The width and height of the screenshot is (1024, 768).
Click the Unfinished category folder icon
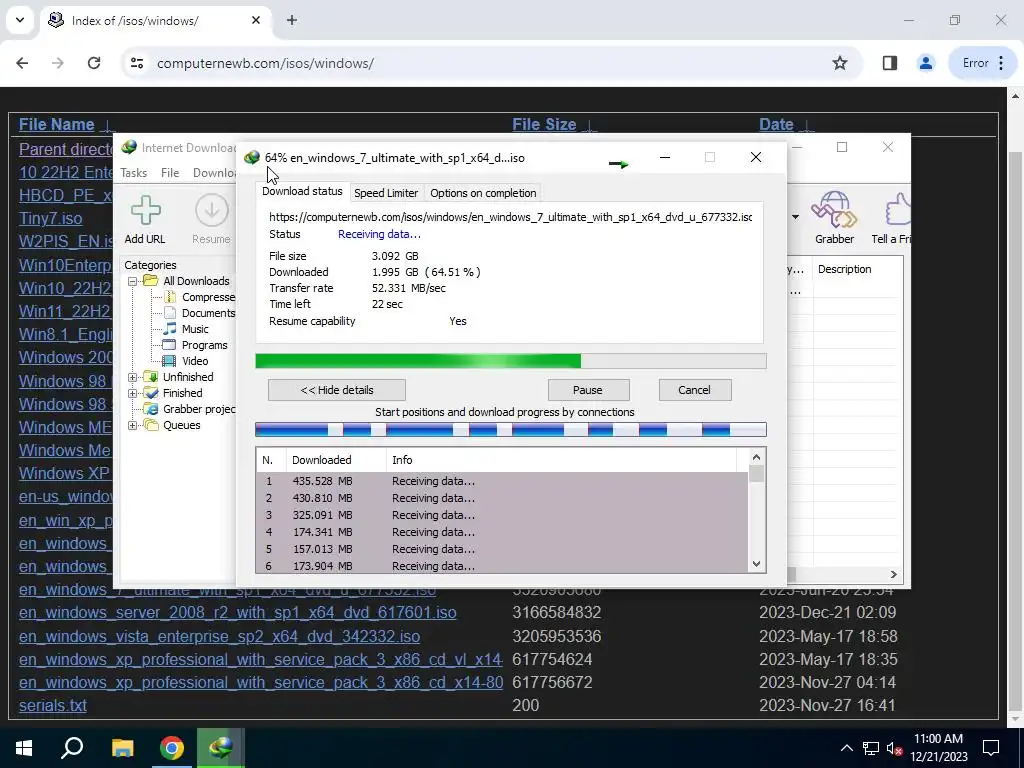coord(151,377)
